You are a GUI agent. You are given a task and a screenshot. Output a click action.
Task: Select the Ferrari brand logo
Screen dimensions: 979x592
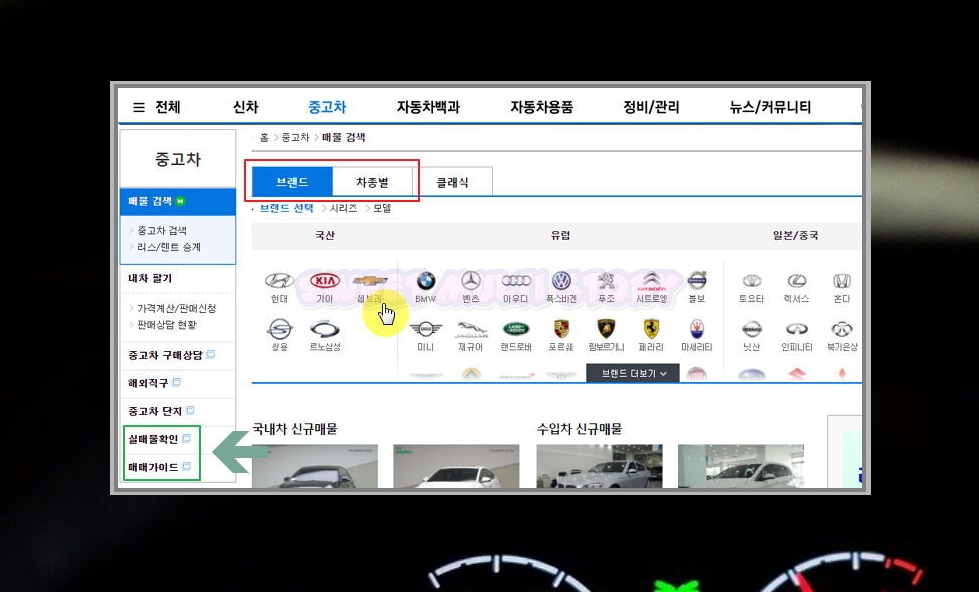[x=651, y=329]
